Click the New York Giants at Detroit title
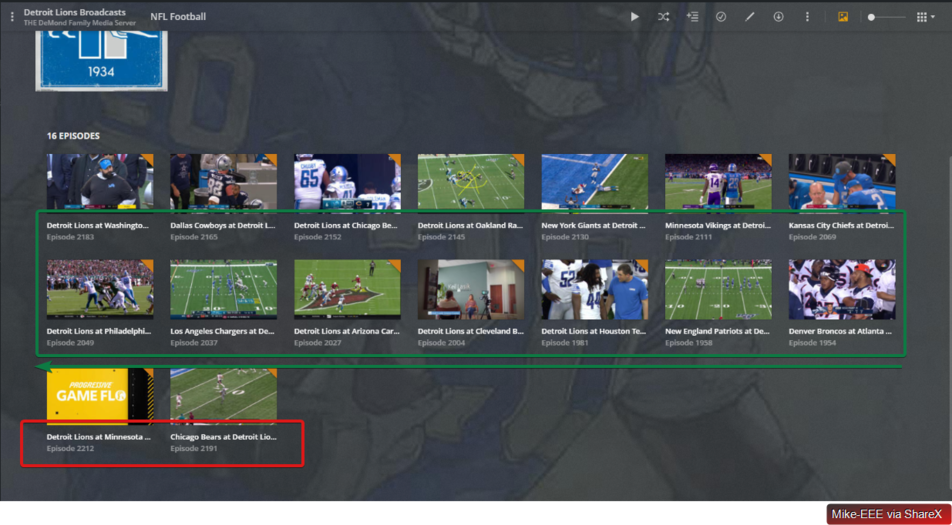Image resolution: width=952 pixels, height=525 pixels. tap(593, 225)
